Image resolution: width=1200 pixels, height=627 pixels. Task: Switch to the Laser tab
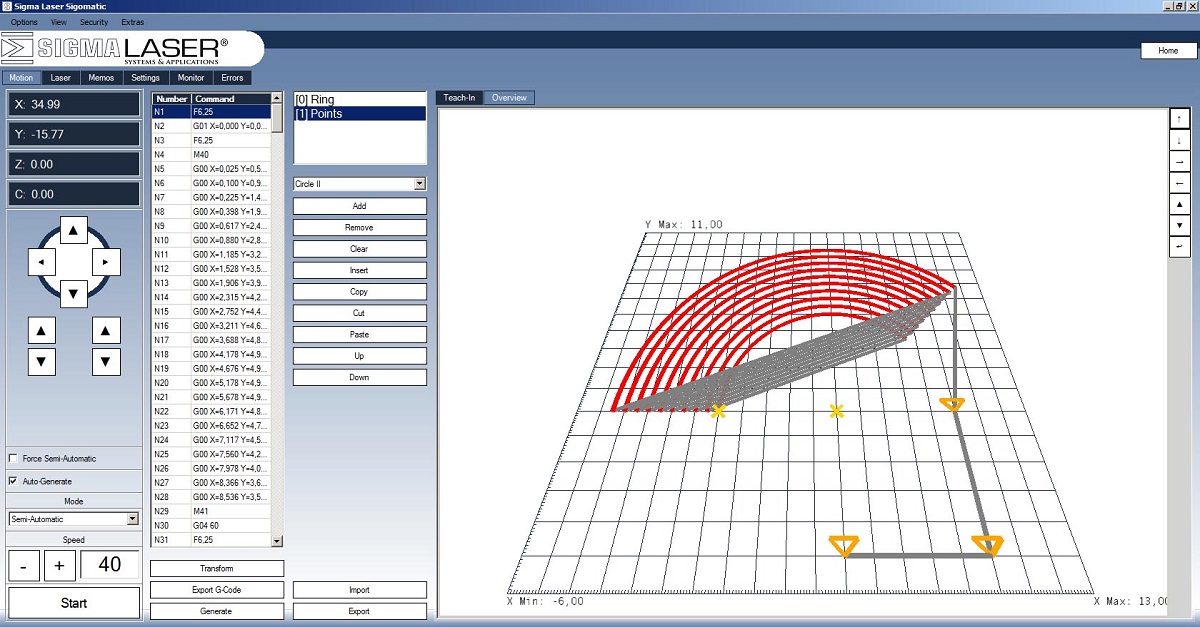coord(61,77)
